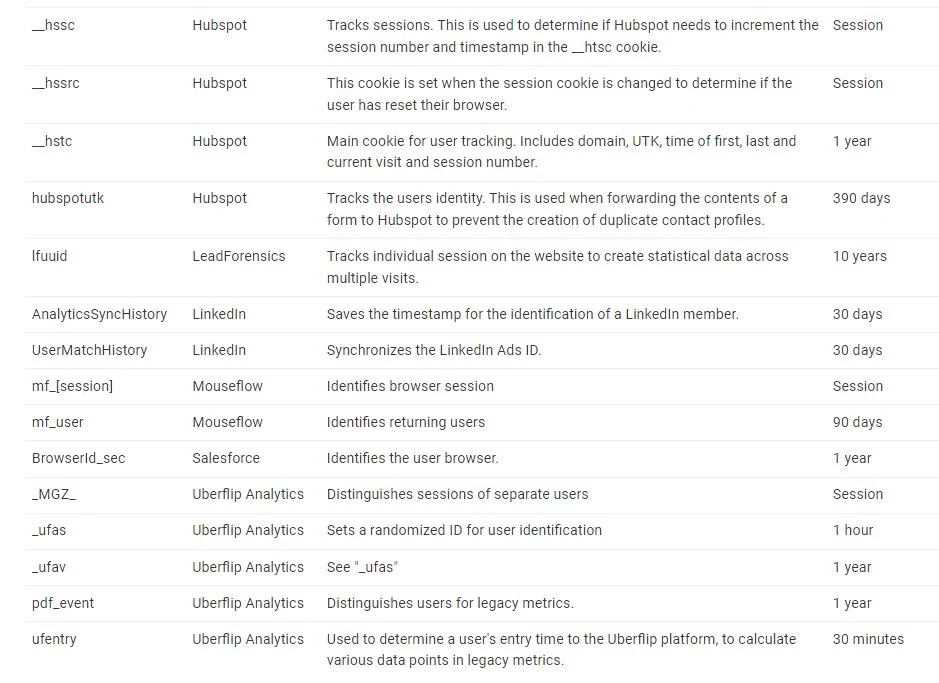Image resolution: width=939 pixels, height=683 pixels.
Task: Click the _MGZ_ cookie name
Action: tap(54, 494)
